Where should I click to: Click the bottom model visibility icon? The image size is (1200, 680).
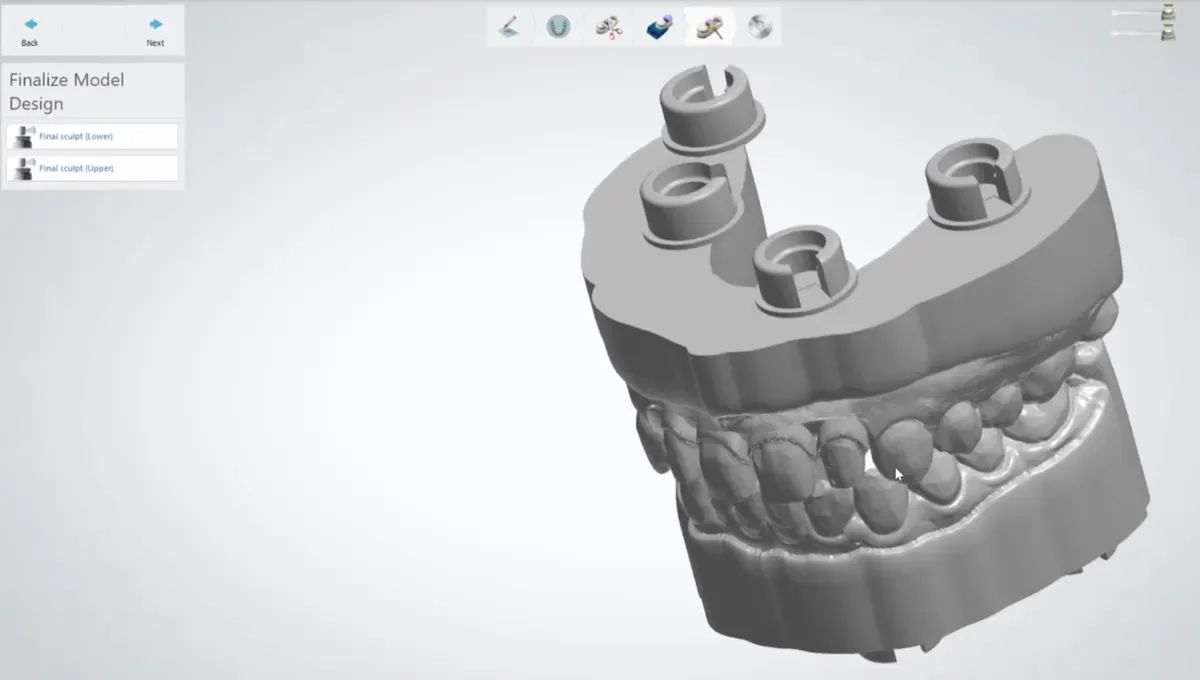[x=1168, y=32]
